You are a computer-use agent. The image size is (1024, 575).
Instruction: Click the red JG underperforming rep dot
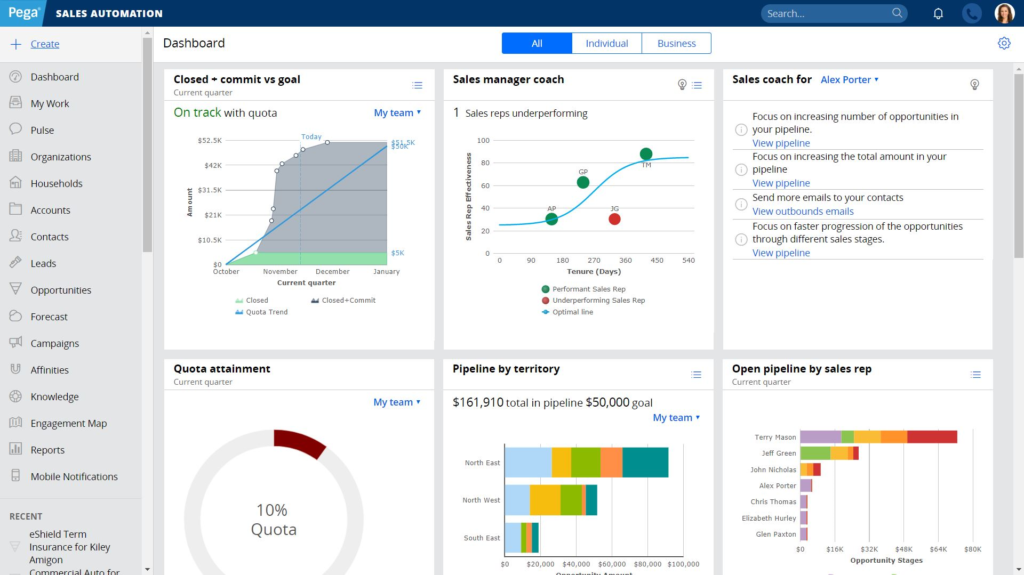(x=614, y=219)
